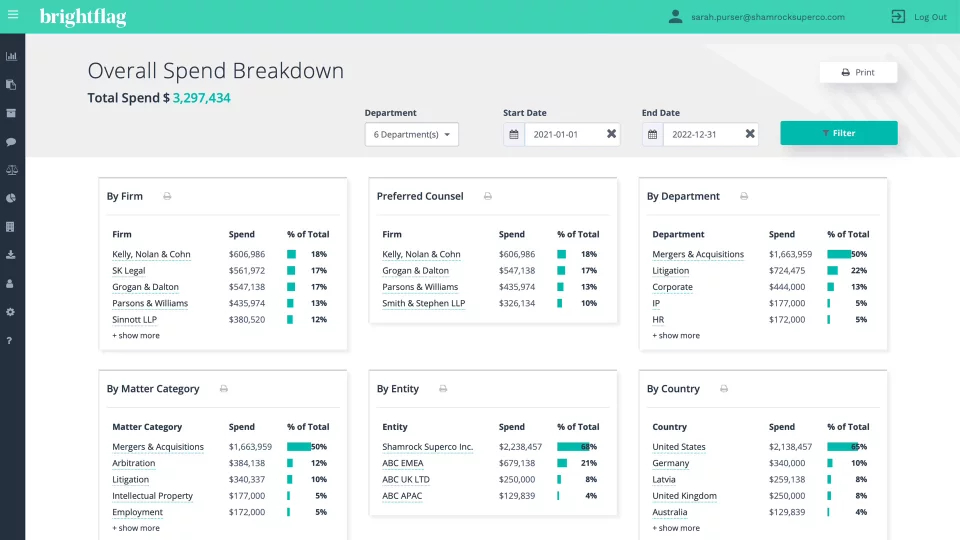Click the user avatar icon in header

coord(675,17)
